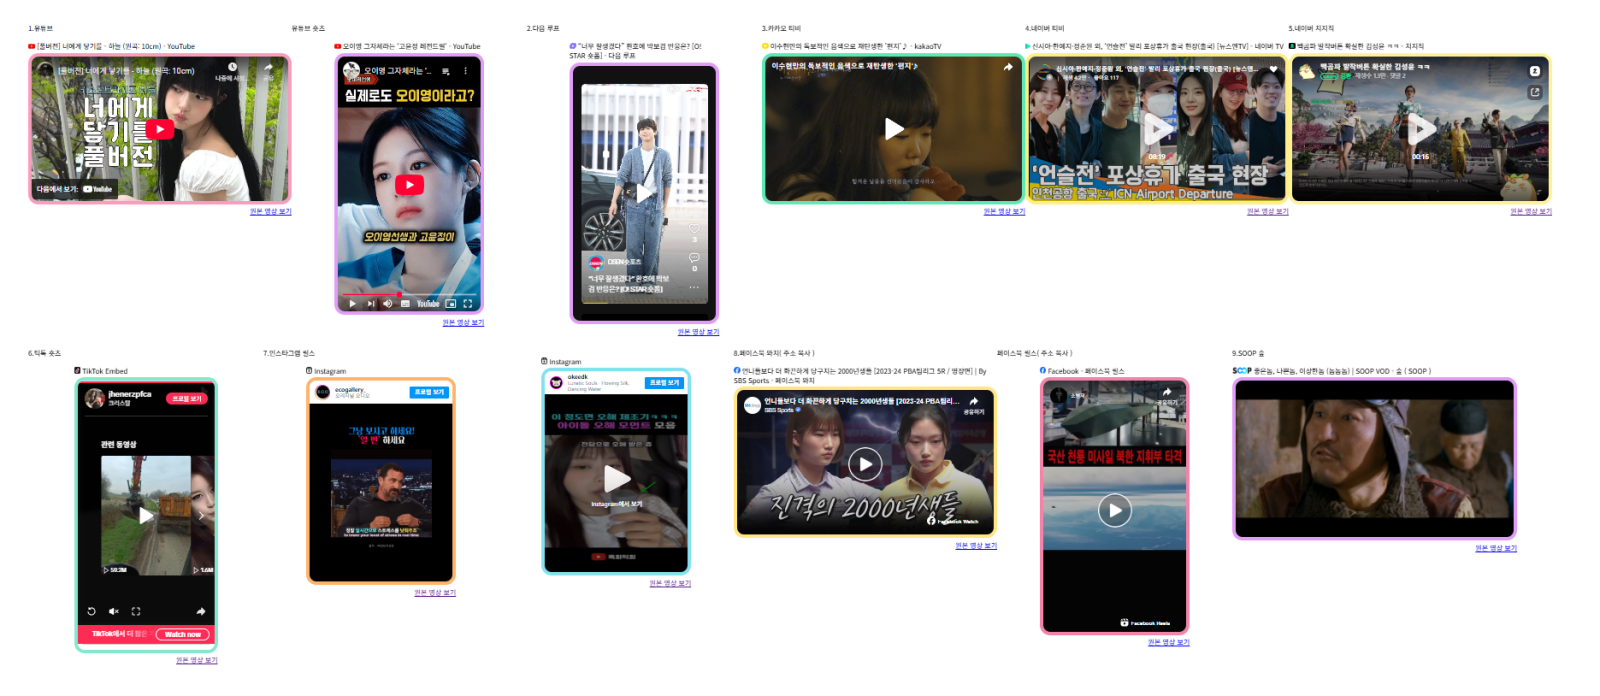This screenshot has height=696, width=1600.
Task: Click the fullscreen icon in YouTube Shorts player
Action: pyautogui.click(x=467, y=303)
